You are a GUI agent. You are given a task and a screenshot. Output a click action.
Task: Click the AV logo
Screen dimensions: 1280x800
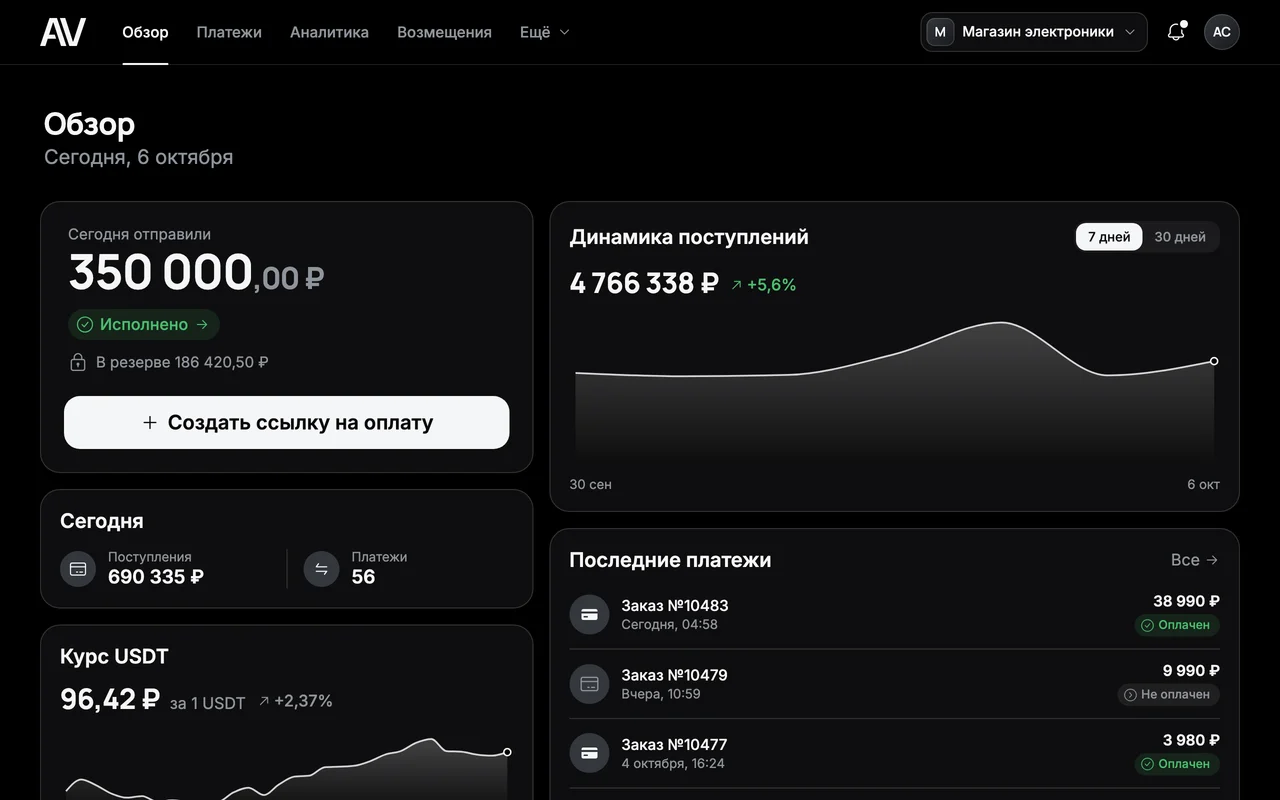[x=62, y=32]
